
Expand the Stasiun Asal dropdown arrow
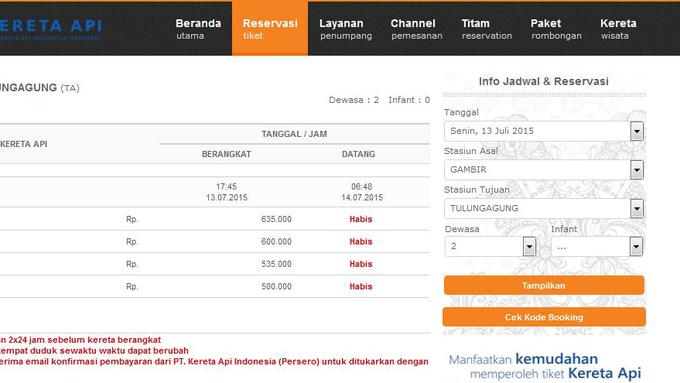click(637, 170)
